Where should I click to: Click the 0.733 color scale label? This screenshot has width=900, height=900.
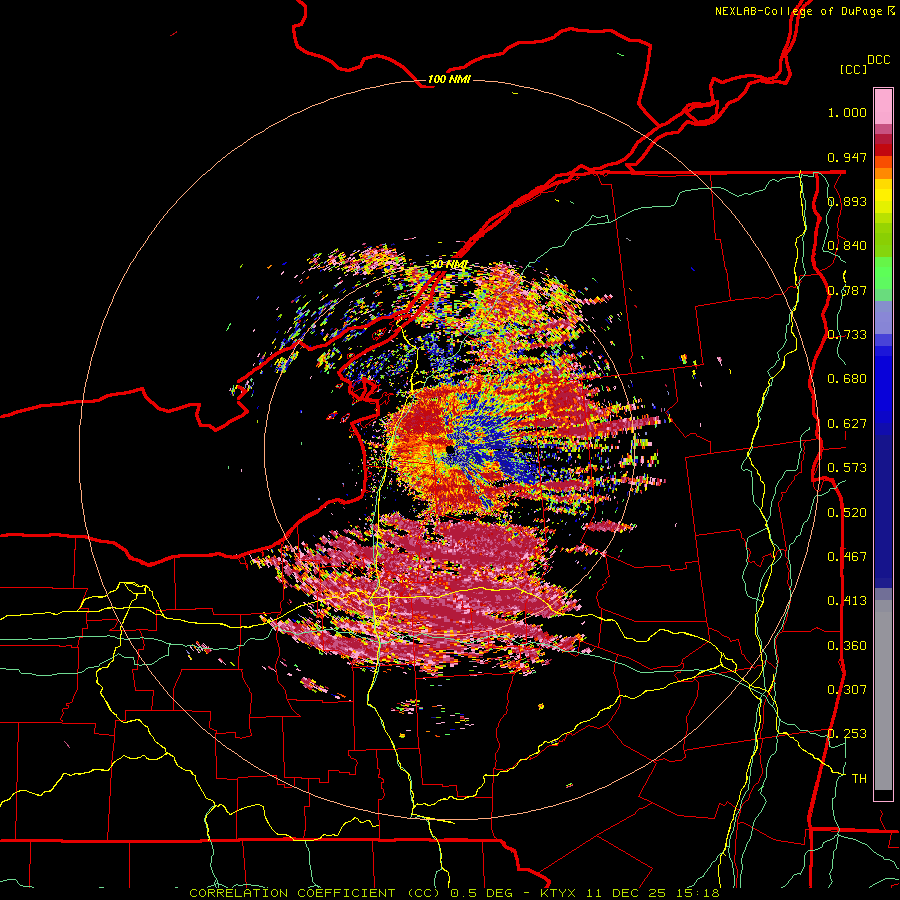tap(847, 335)
